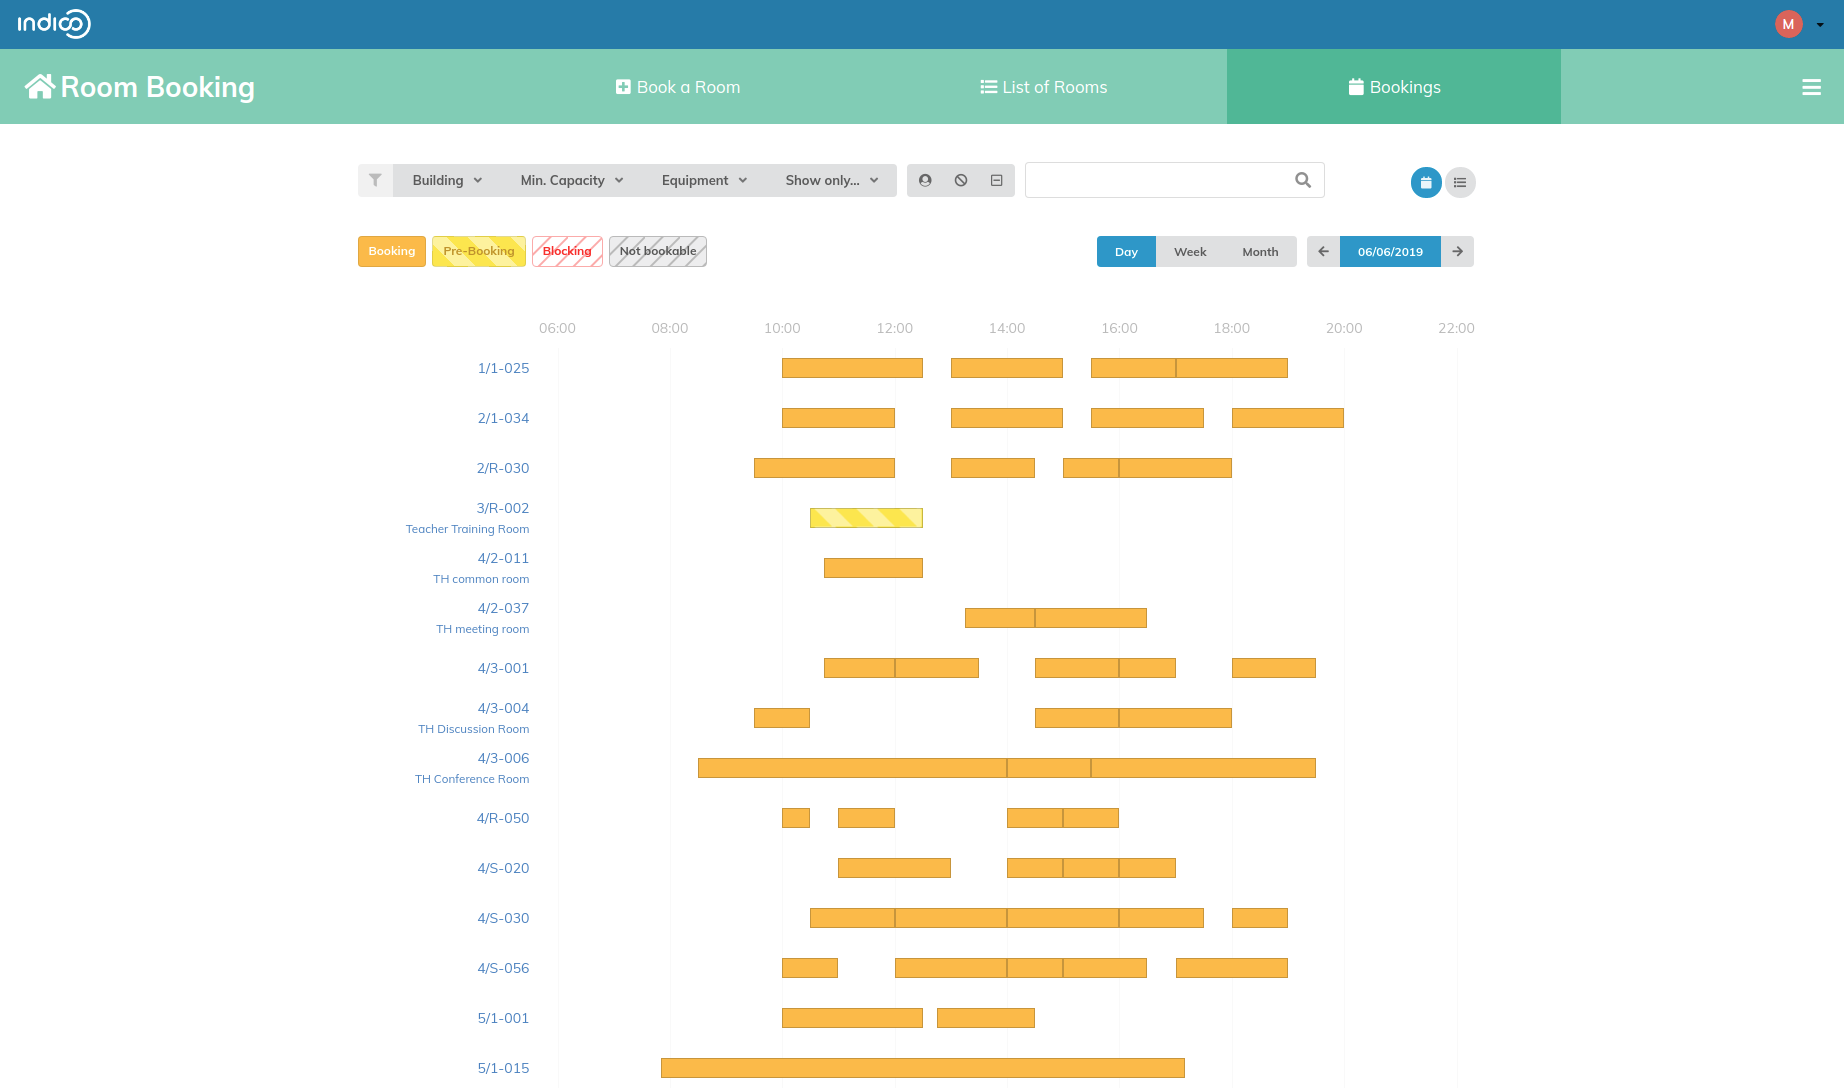Click the 4/3-004 short morning booking
The width and height of the screenshot is (1844, 1088).
click(x=782, y=718)
